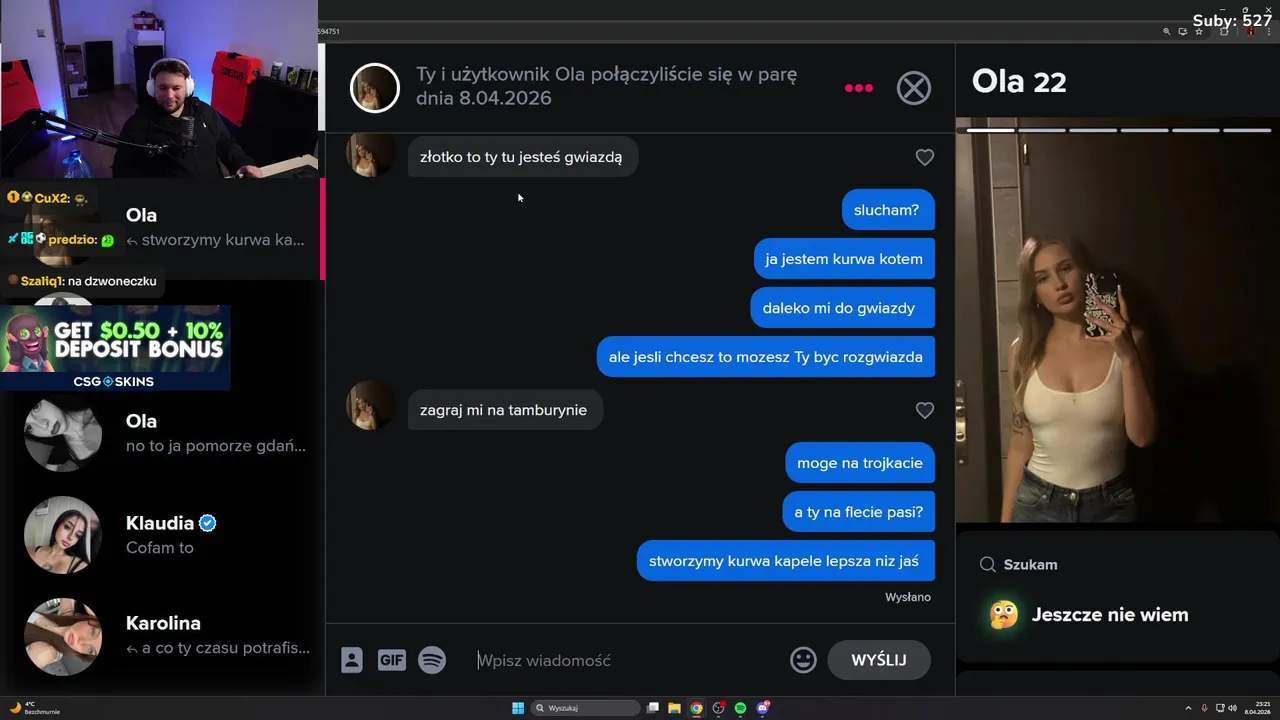Screen dimensions: 1280x720
Task: View Ola's profile mirror selfie photo
Action: click(x=1117, y=325)
